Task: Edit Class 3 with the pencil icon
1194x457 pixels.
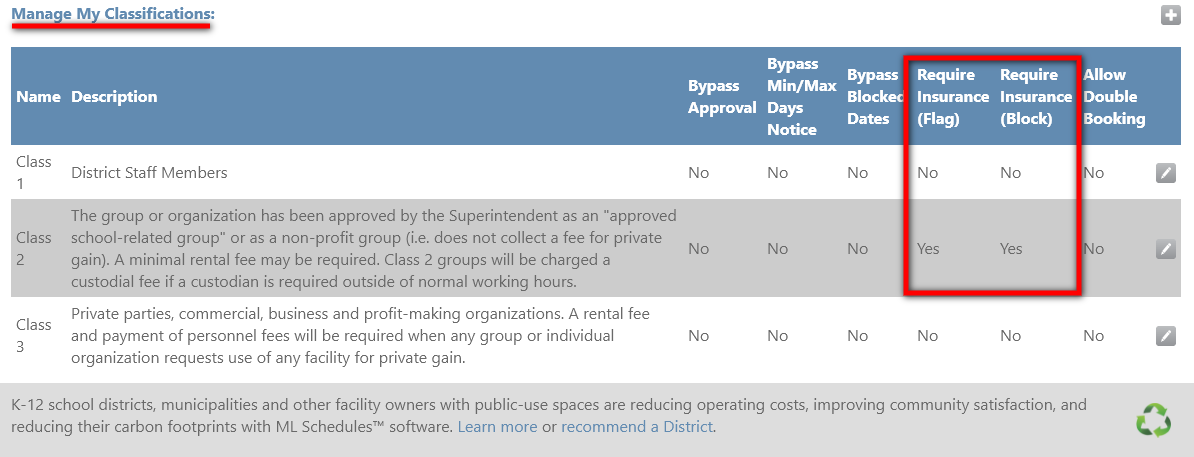Action: [x=1166, y=336]
